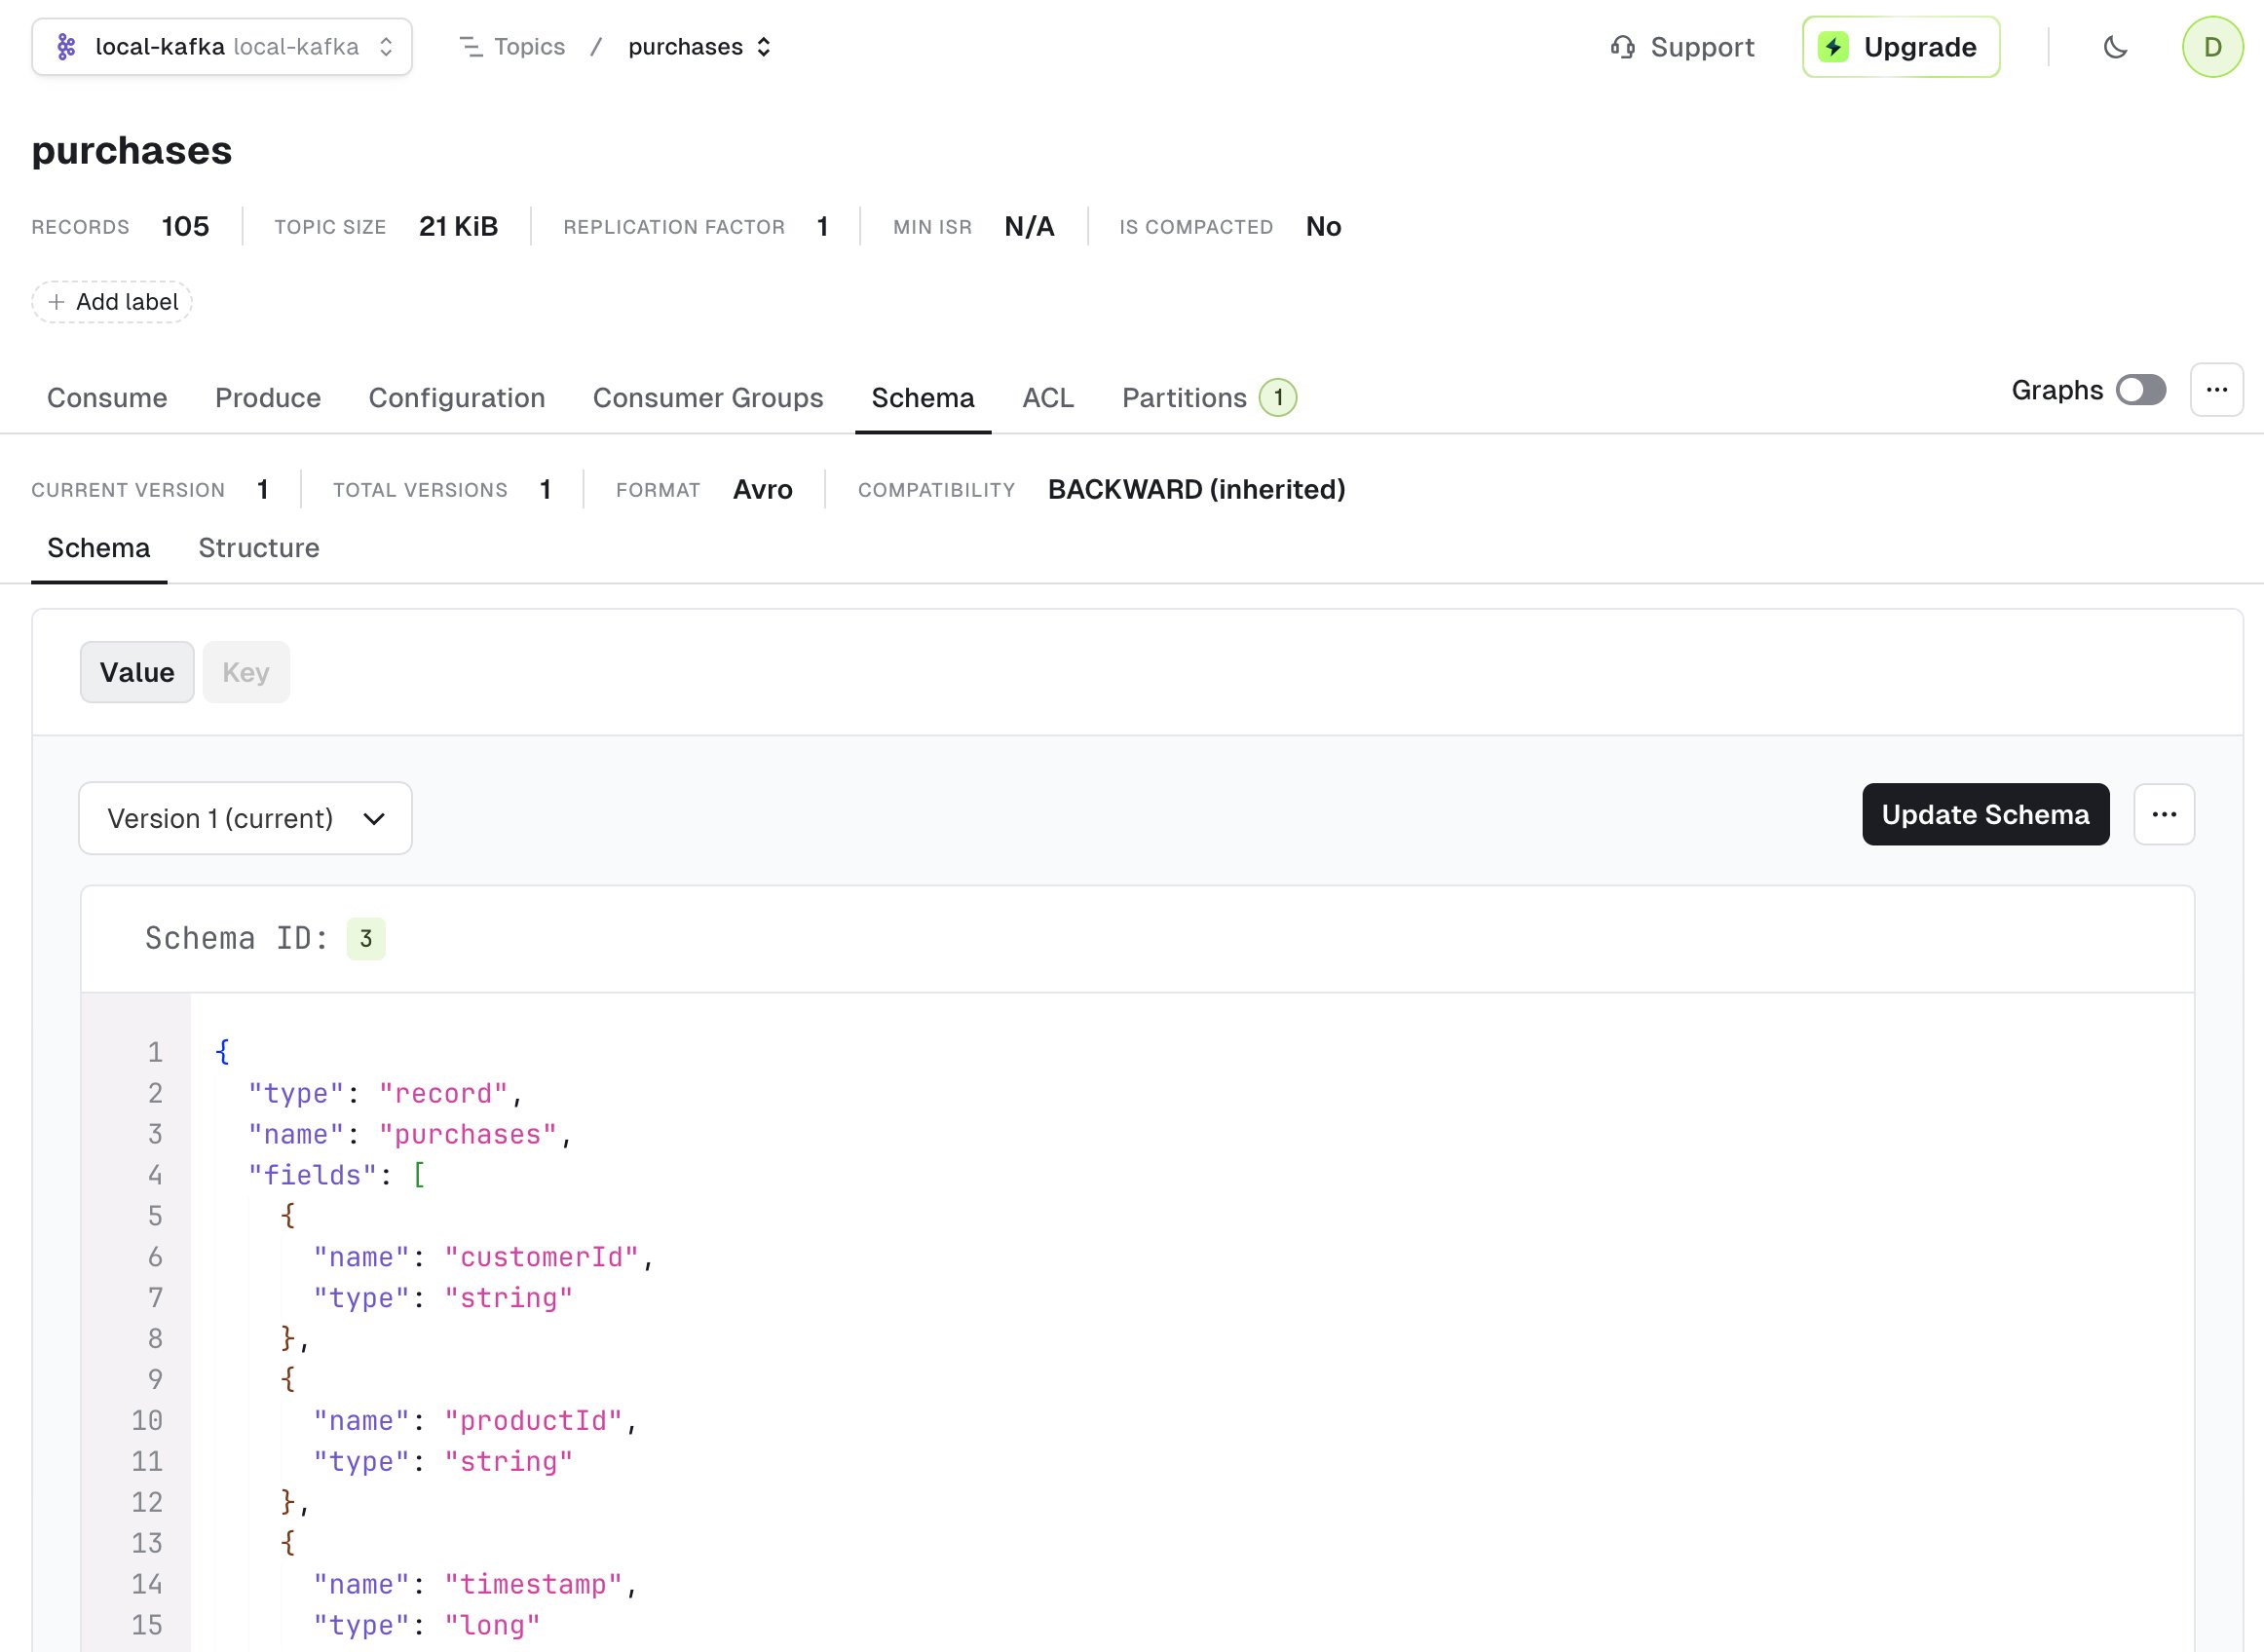
Task: Switch to the Produce tab
Action: coord(268,398)
